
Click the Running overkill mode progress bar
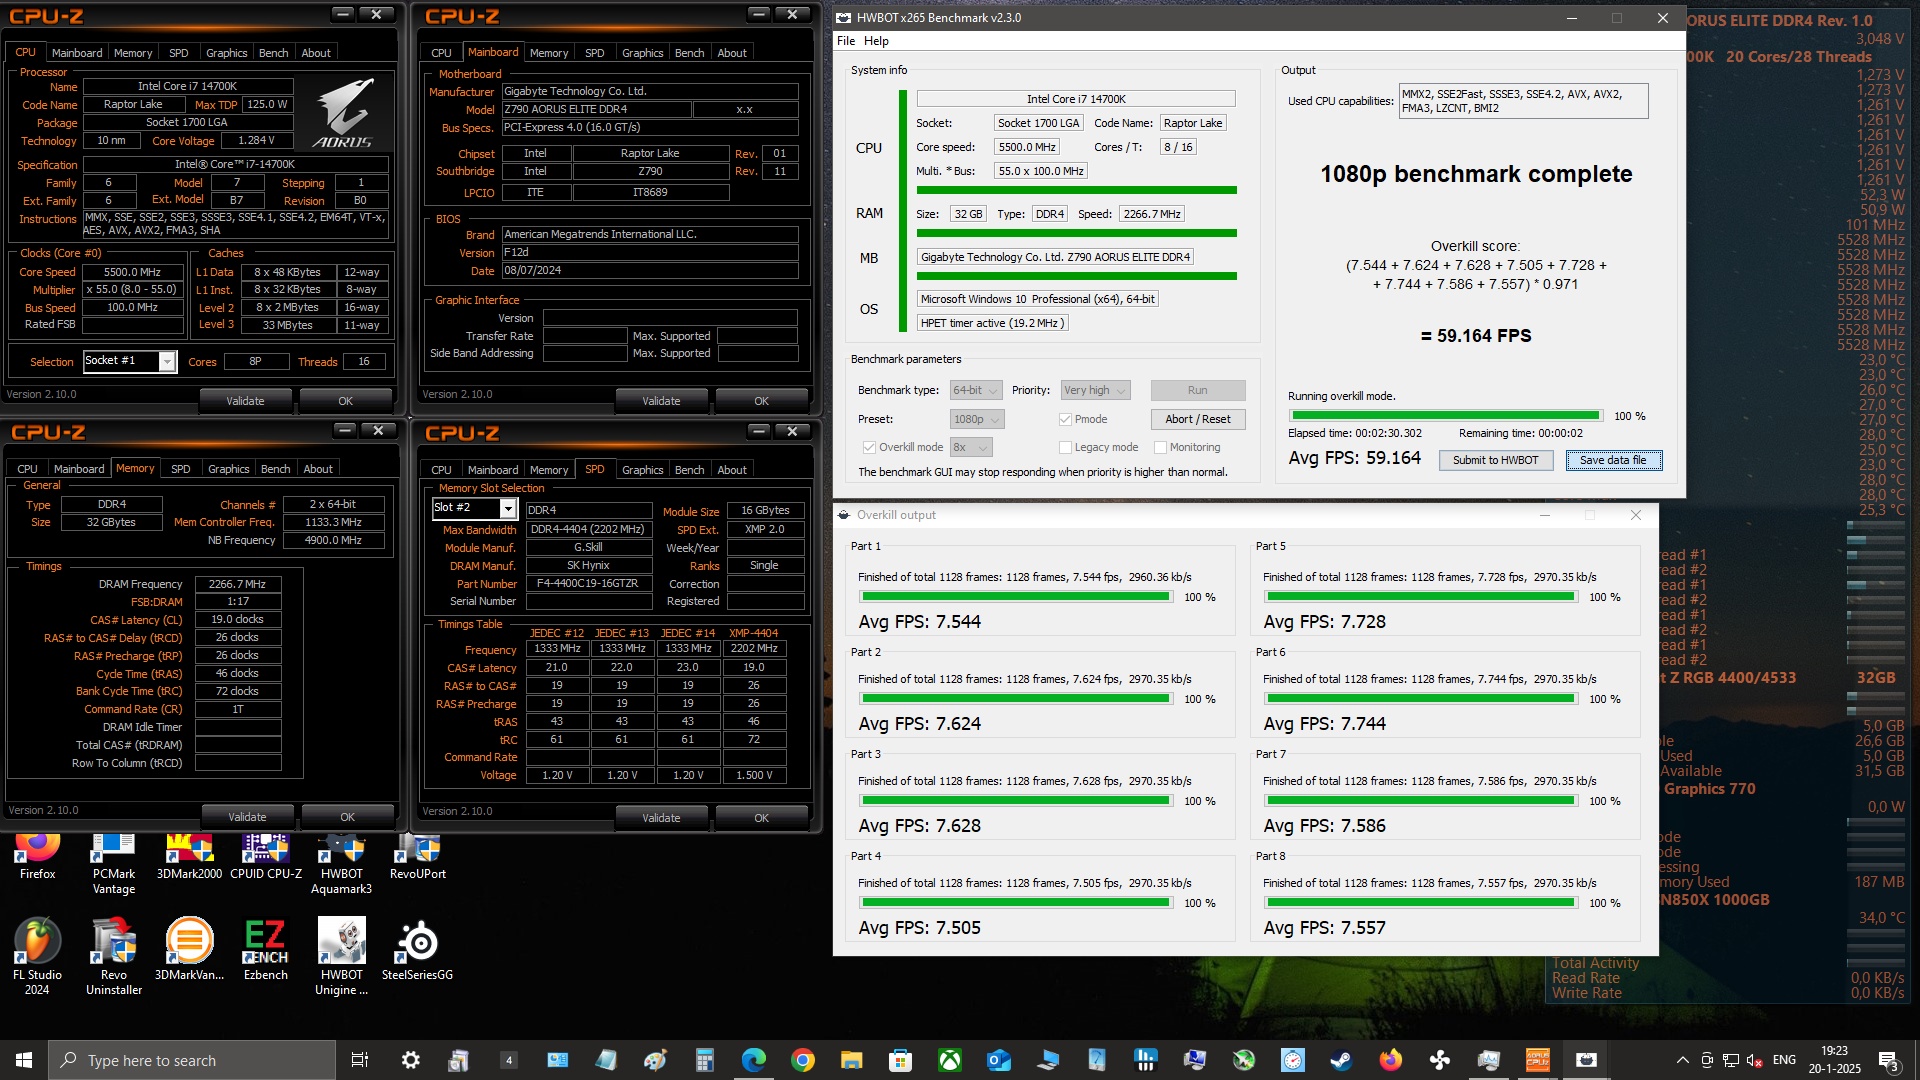tap(1445, 416)
